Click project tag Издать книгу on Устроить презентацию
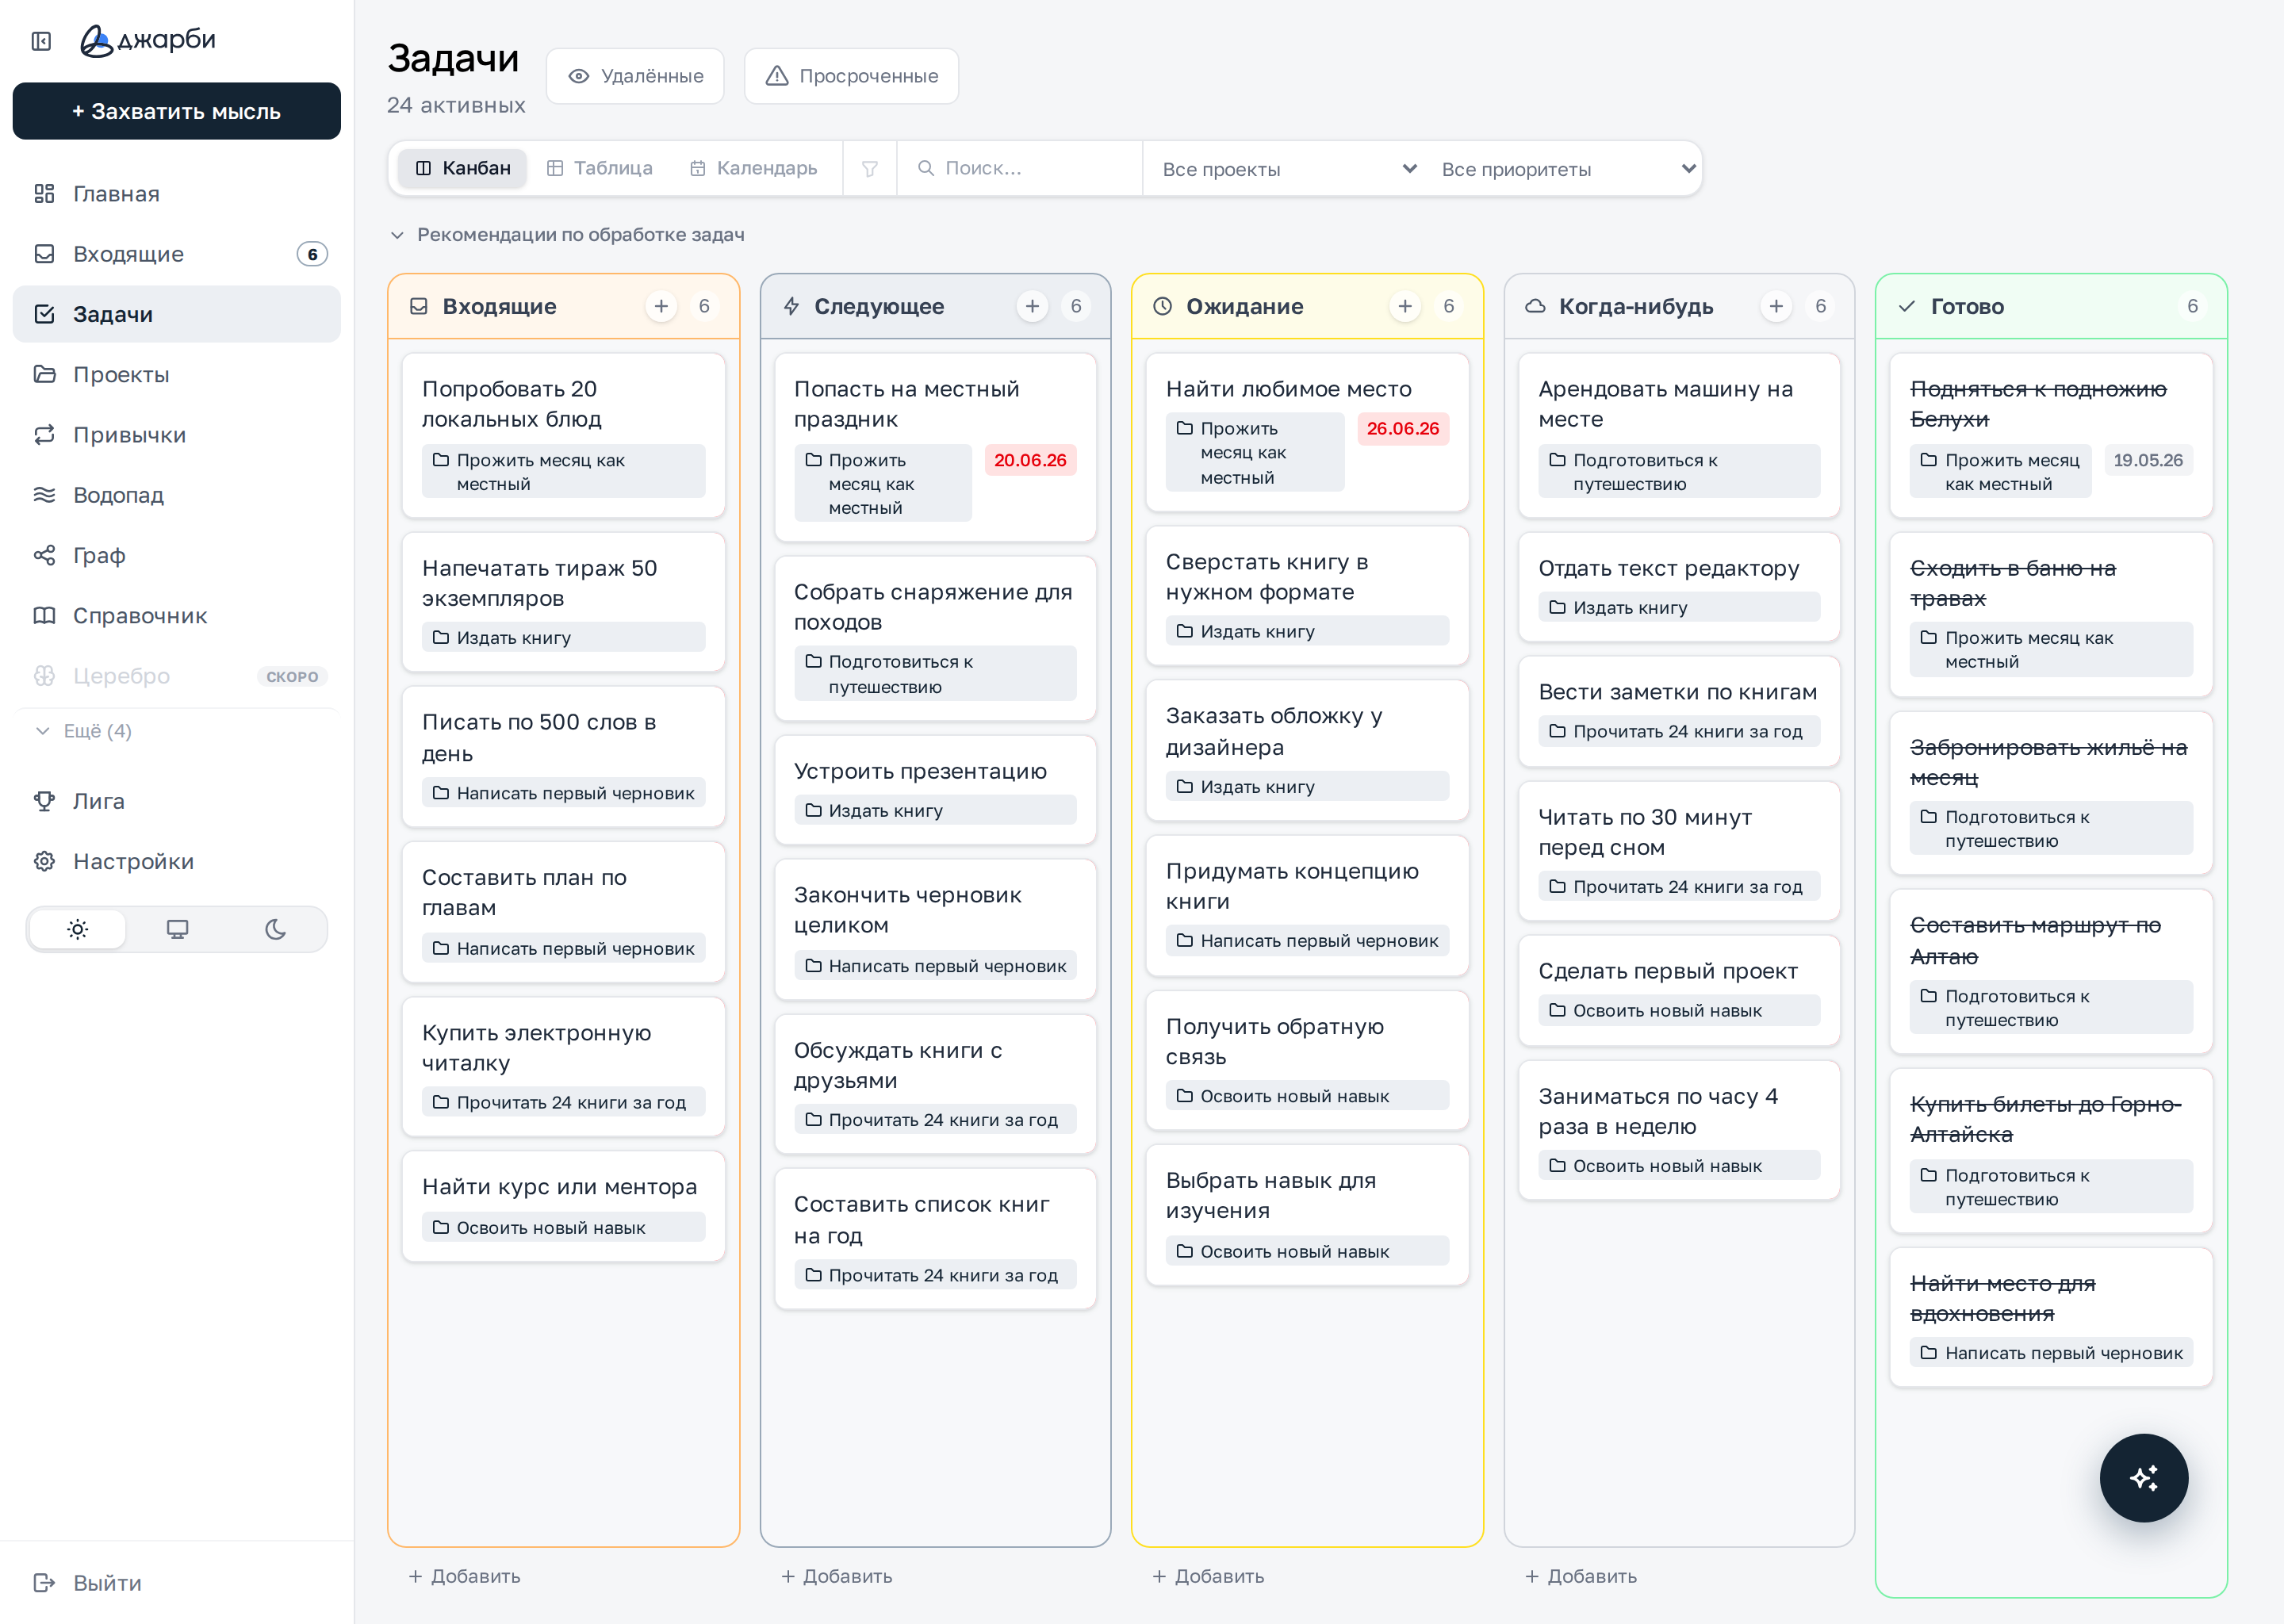Viewport: 2284px width, 1624px height. [x=935, y=810]
